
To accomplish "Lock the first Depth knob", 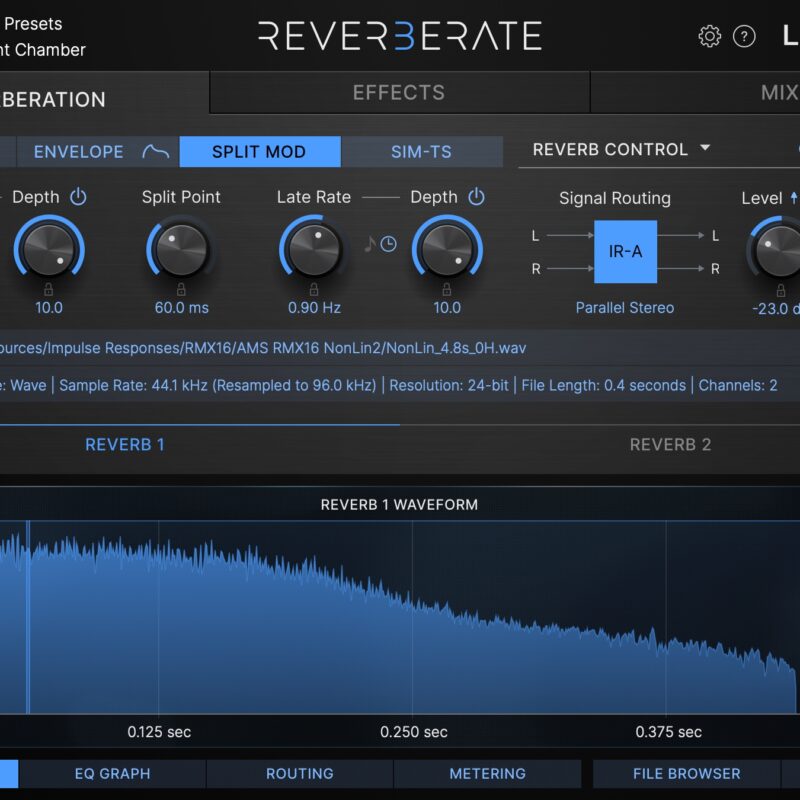I will pos(48,289).
